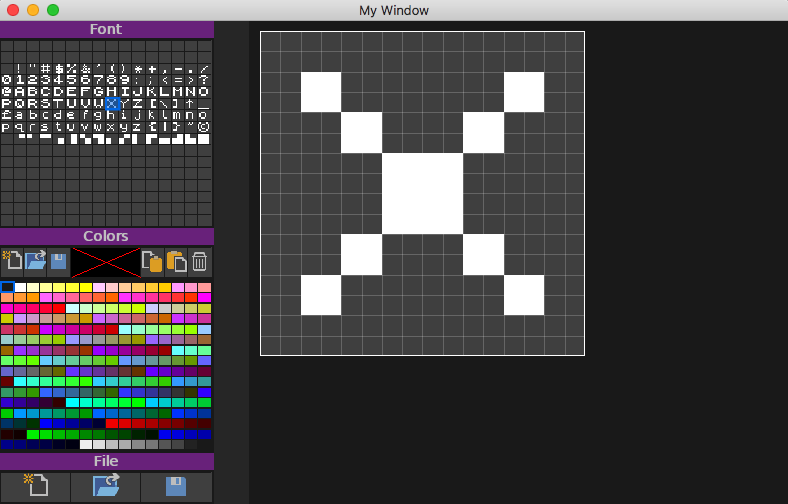Click the new palette icon in Colors toolbar

click(12, 262)
